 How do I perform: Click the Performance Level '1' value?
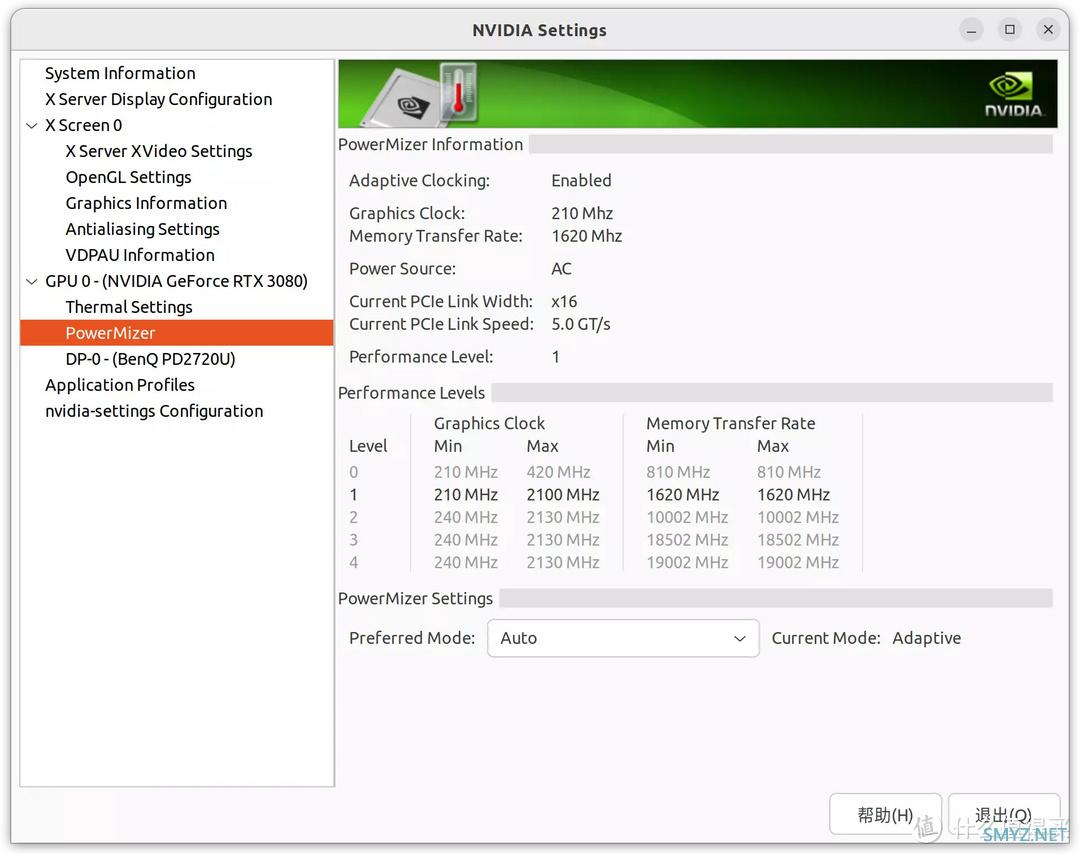click(555, 357)
